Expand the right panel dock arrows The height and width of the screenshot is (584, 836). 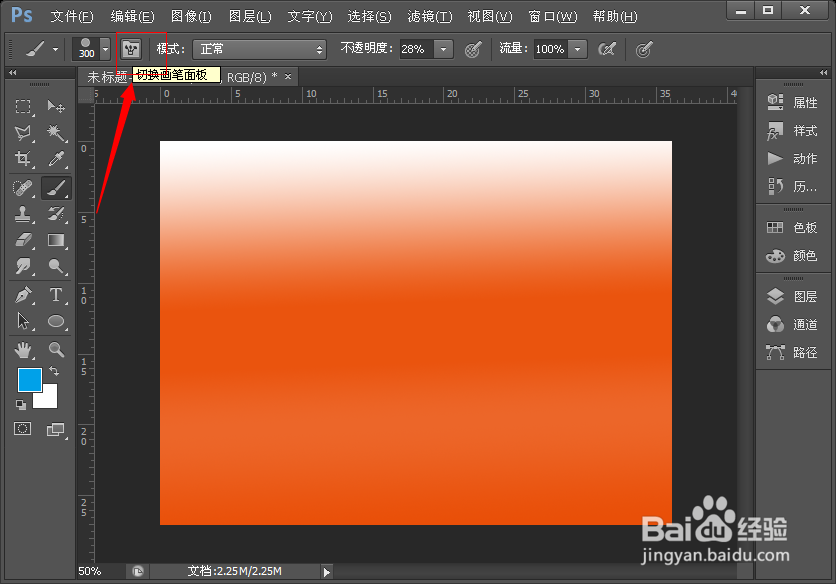[823, 73]
